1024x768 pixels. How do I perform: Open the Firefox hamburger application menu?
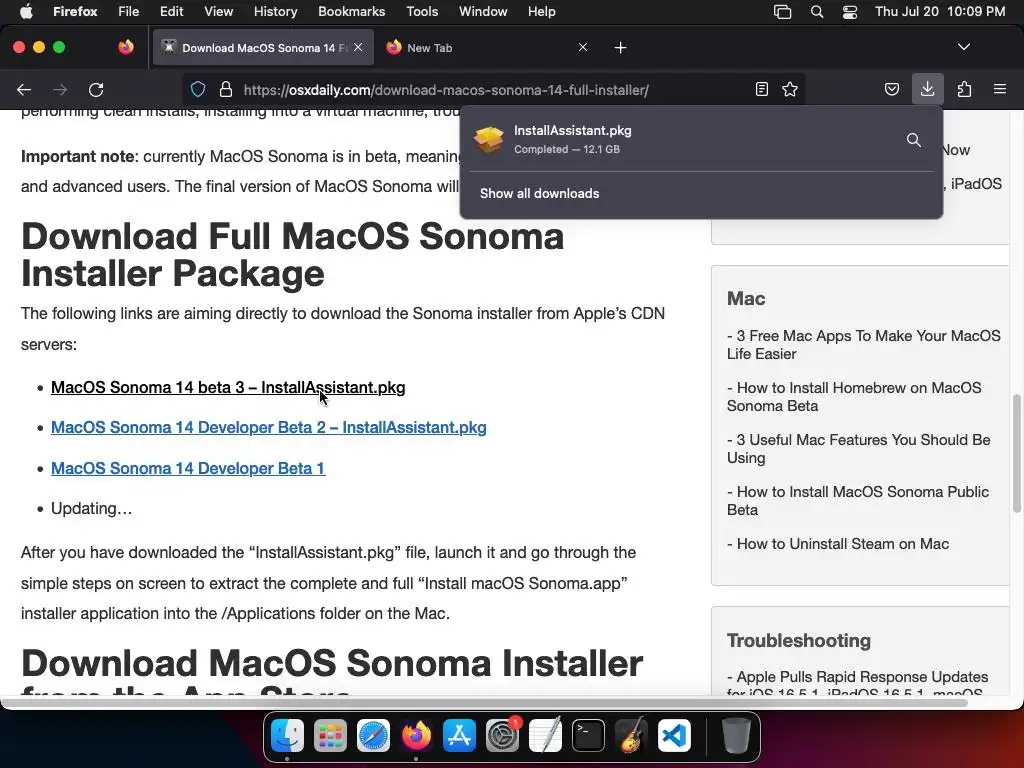(x=1000, y=89)
